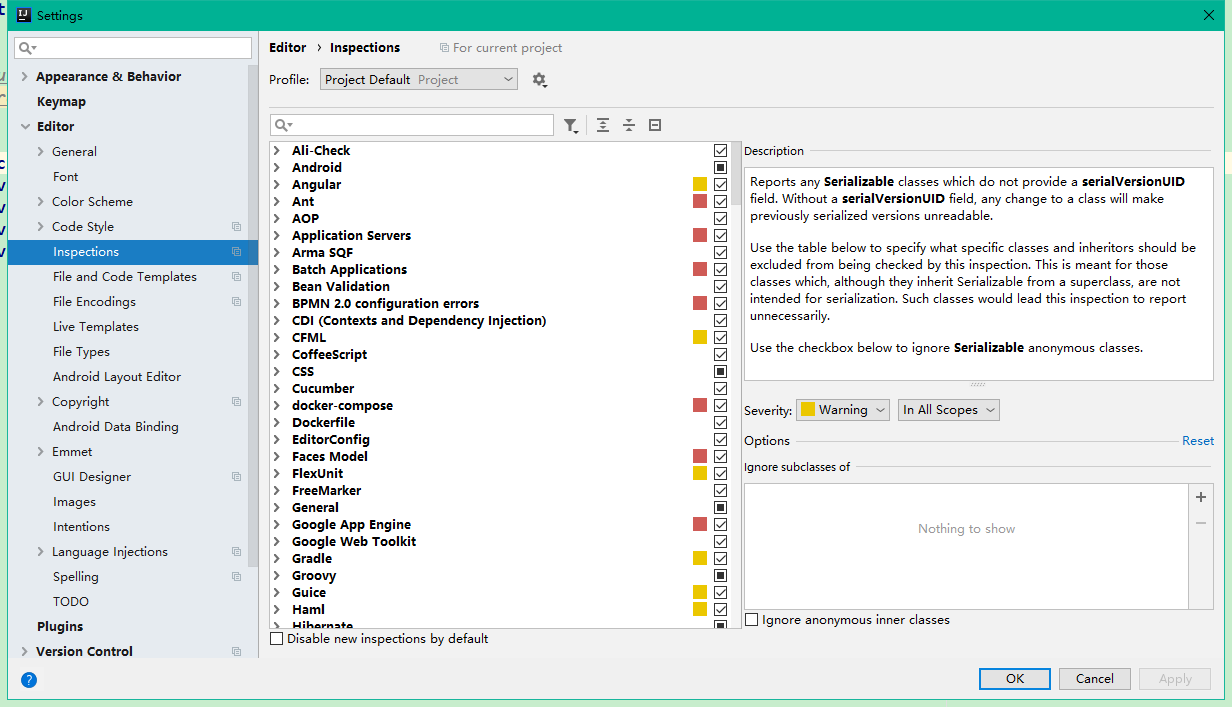The width and height of the screenshot is (1232, 707).
Task: Click the red severity swatch for Ant
Action: click(x=700, y=202)
